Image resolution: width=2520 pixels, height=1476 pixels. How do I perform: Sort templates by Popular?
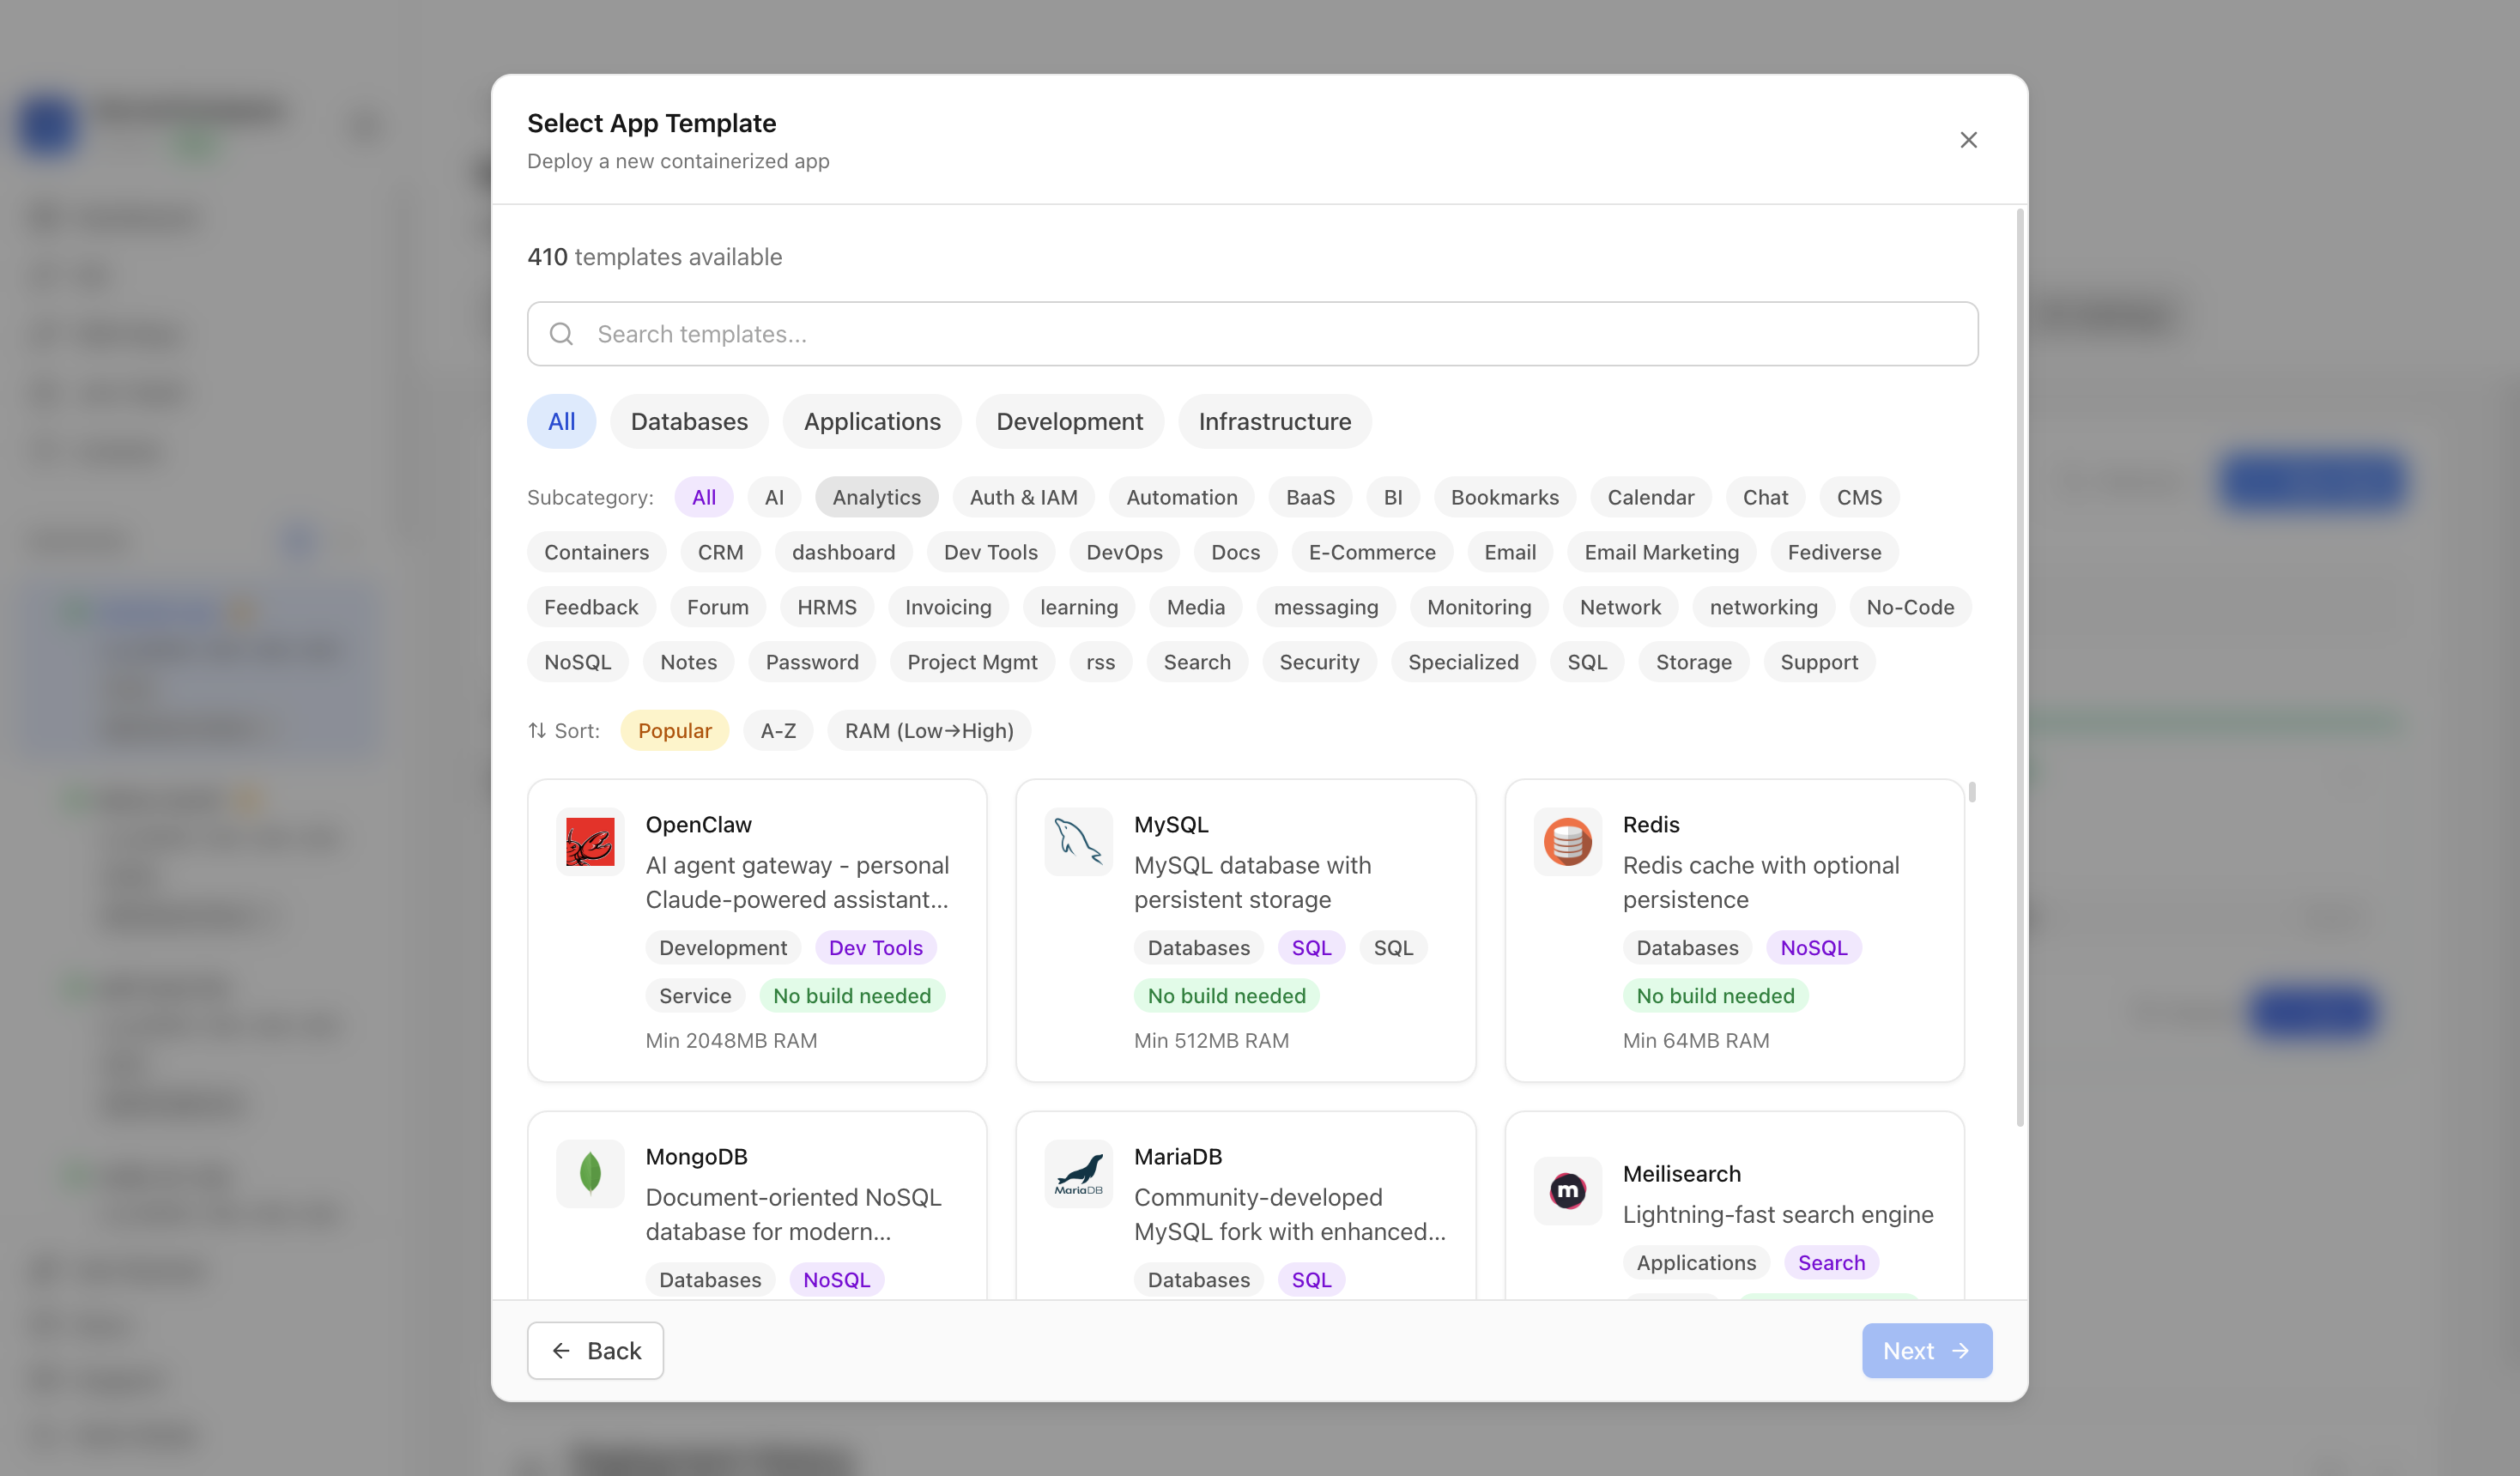[674, 731]
